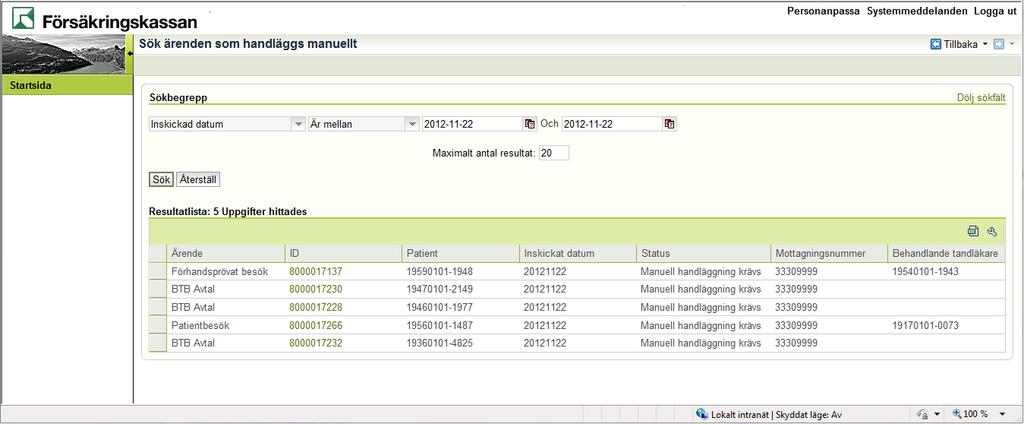Click dentist cell 19540101-1943
Screen dimensions: 1024x424
[925, 271]
